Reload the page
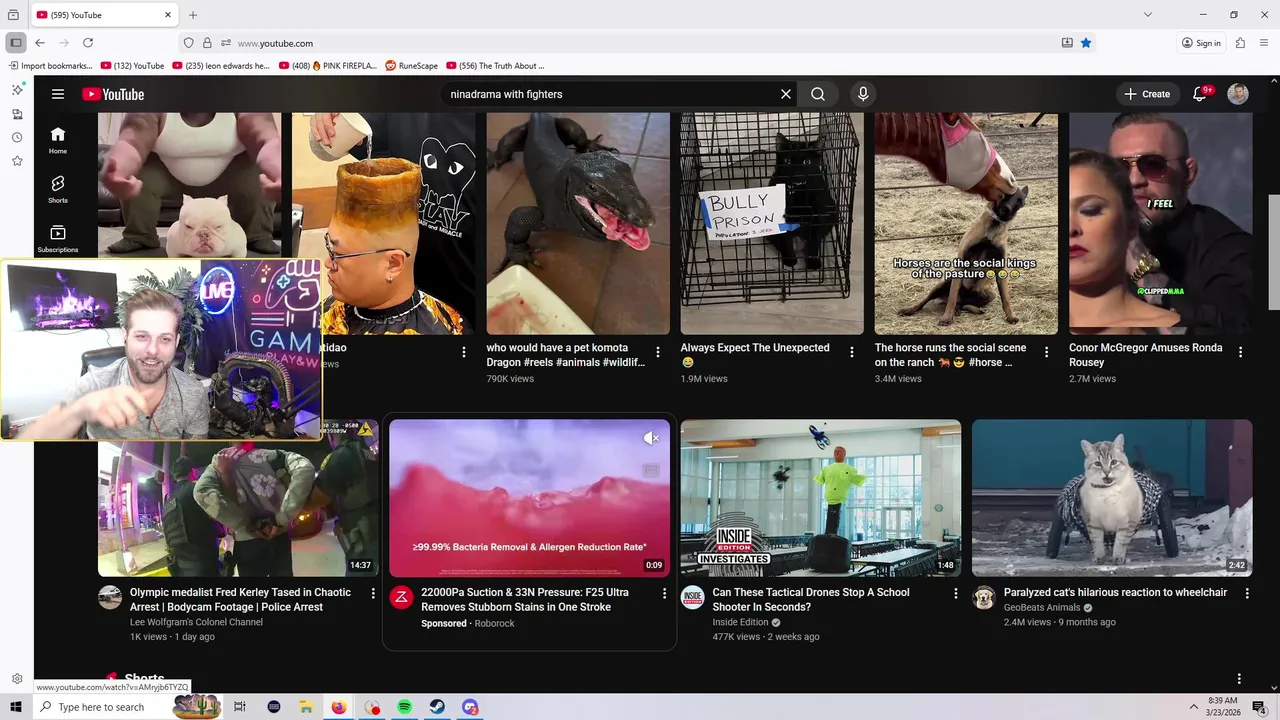1280x720 pixels. pos(88,43)
